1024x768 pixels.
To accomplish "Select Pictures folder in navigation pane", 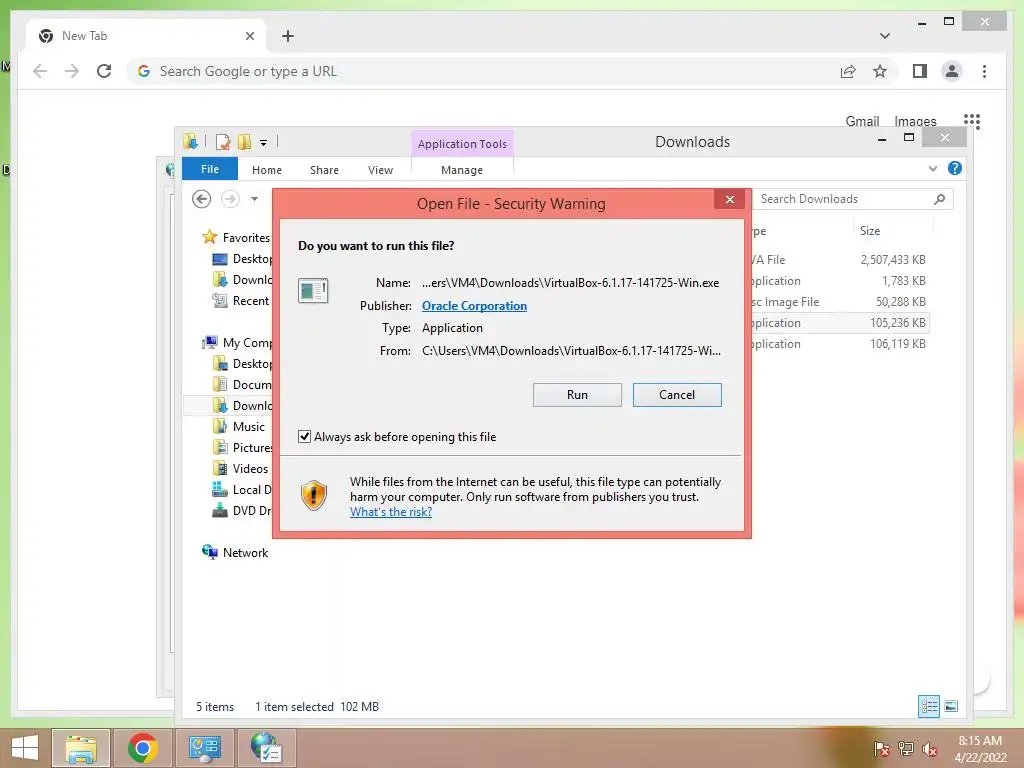I will click(x=242, y=447).
